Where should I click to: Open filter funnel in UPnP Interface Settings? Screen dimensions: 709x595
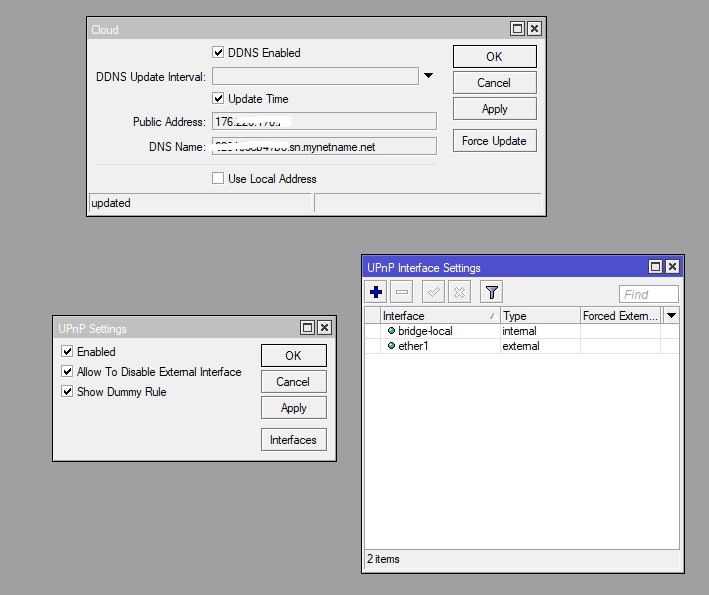point(492,292)
